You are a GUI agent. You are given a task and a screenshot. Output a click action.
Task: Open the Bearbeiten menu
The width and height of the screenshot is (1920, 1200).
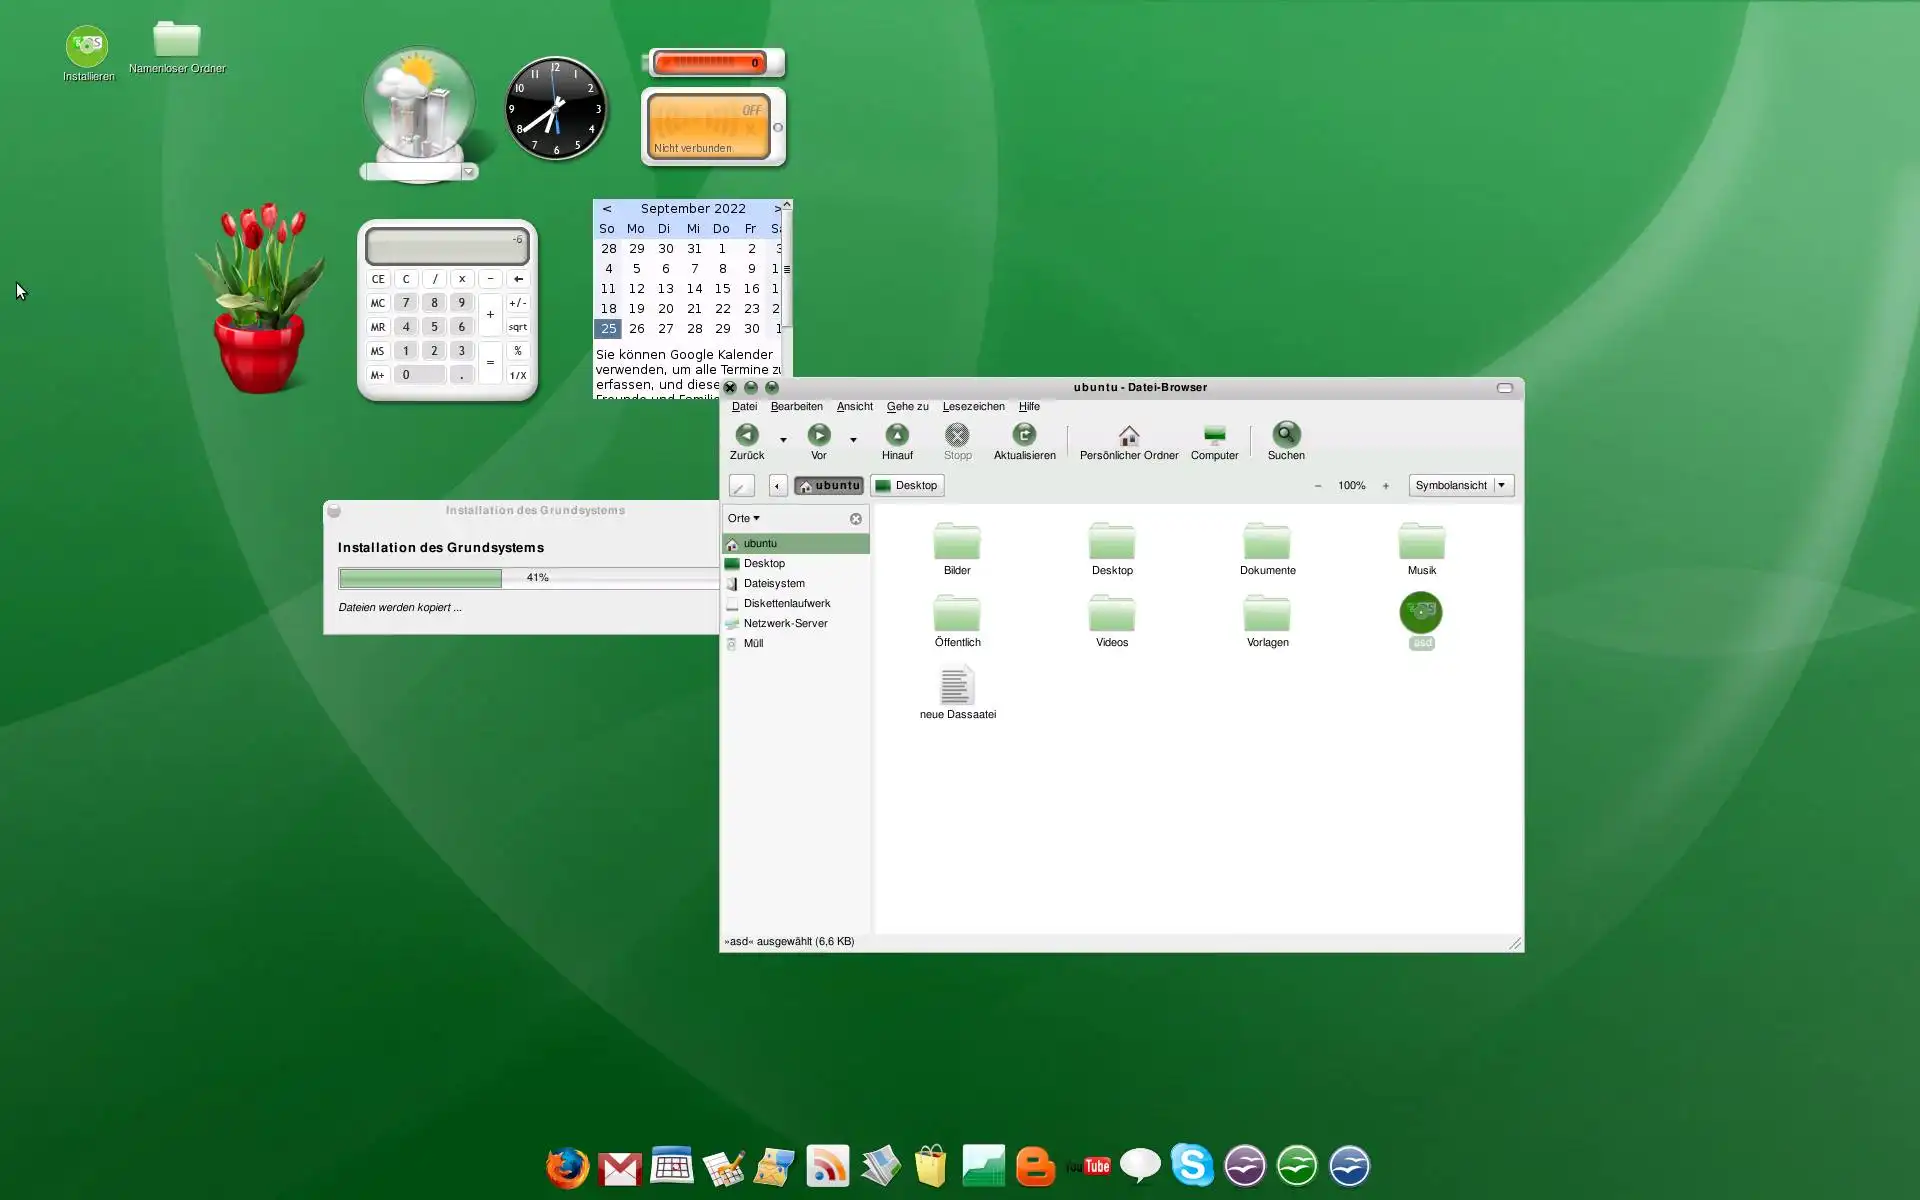tap(796, 407)
